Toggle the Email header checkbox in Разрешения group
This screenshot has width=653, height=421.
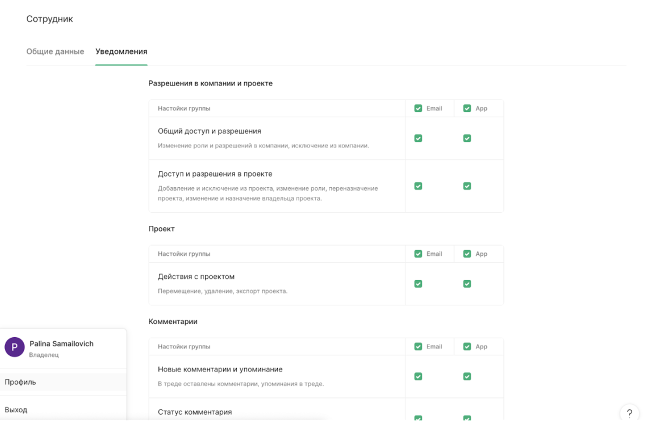coord(418,108)
